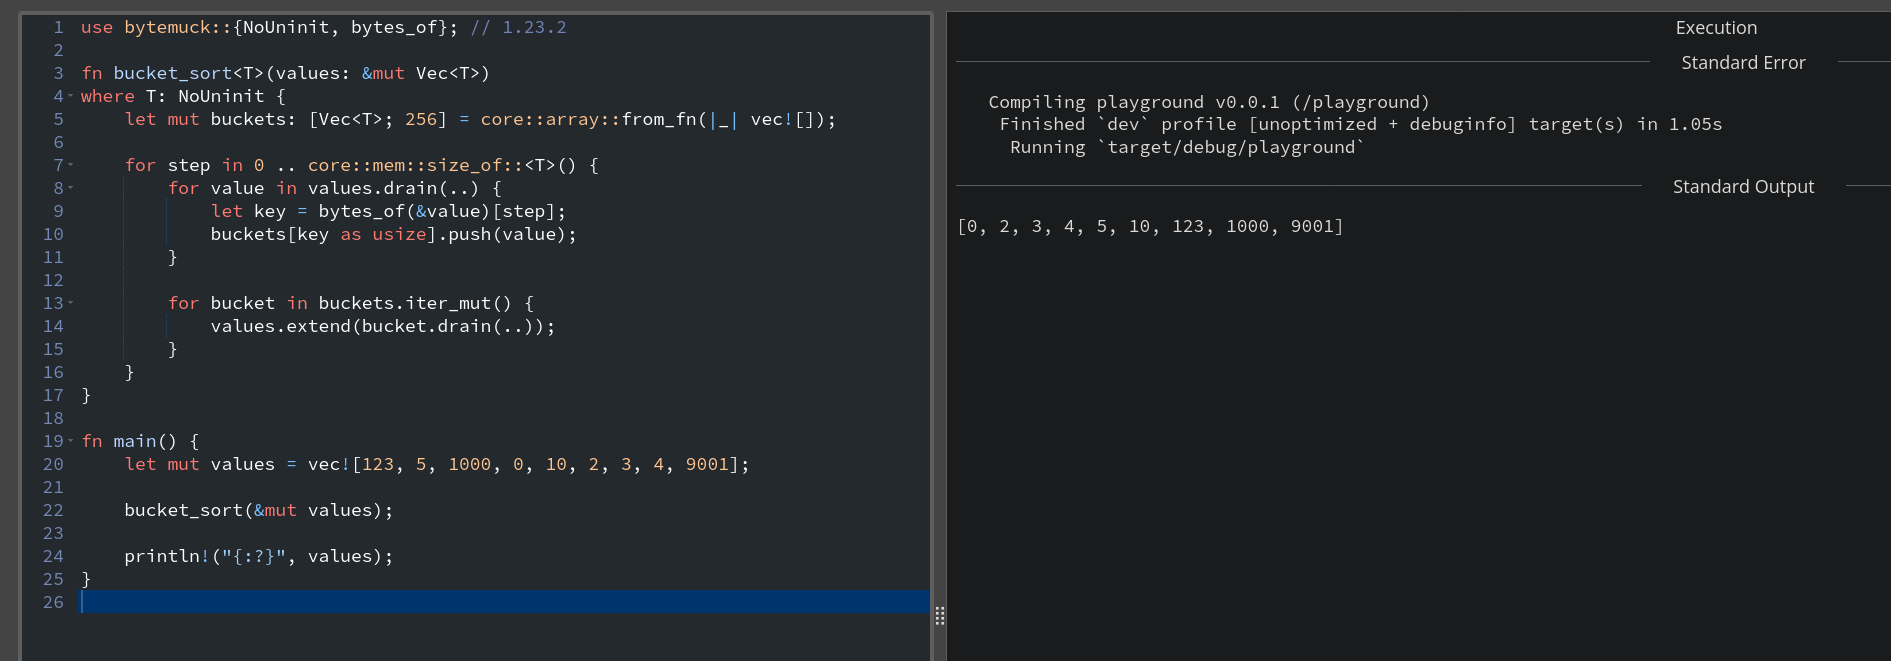The image size is (1891, 661).
Task: Click 'bucket_sort(&mut values)' call on line 22
Action: tap(253, 510)
